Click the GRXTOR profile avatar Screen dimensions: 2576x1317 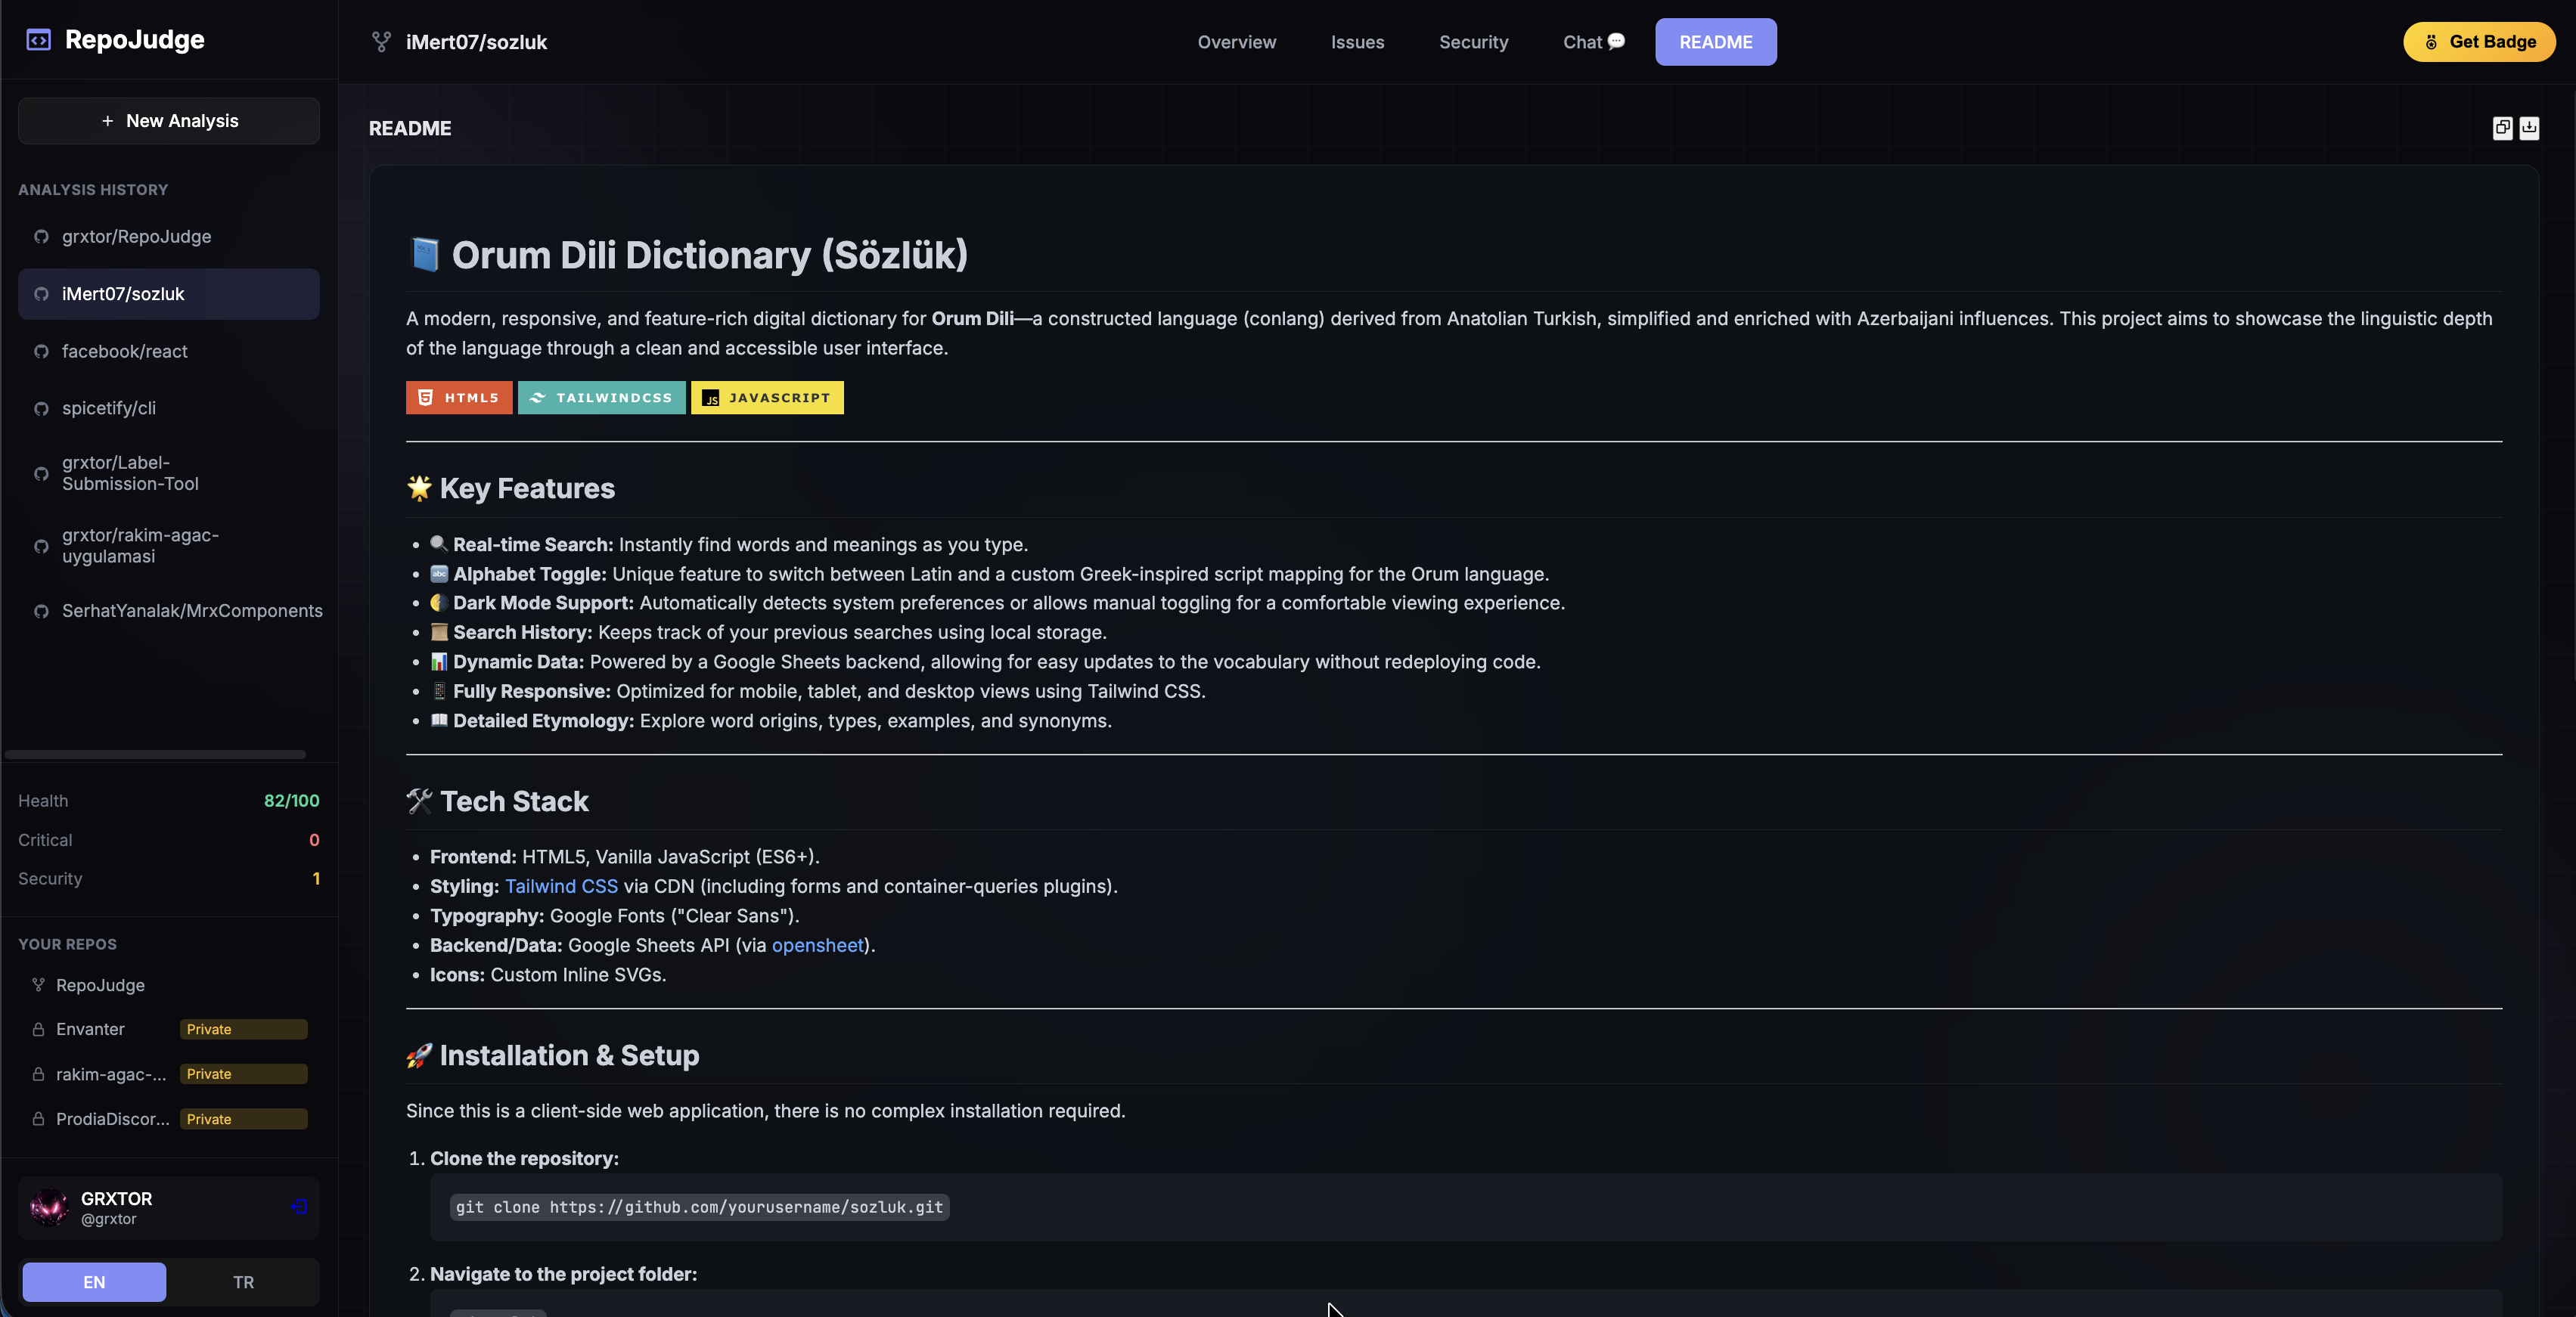[x=49, y=1207]
